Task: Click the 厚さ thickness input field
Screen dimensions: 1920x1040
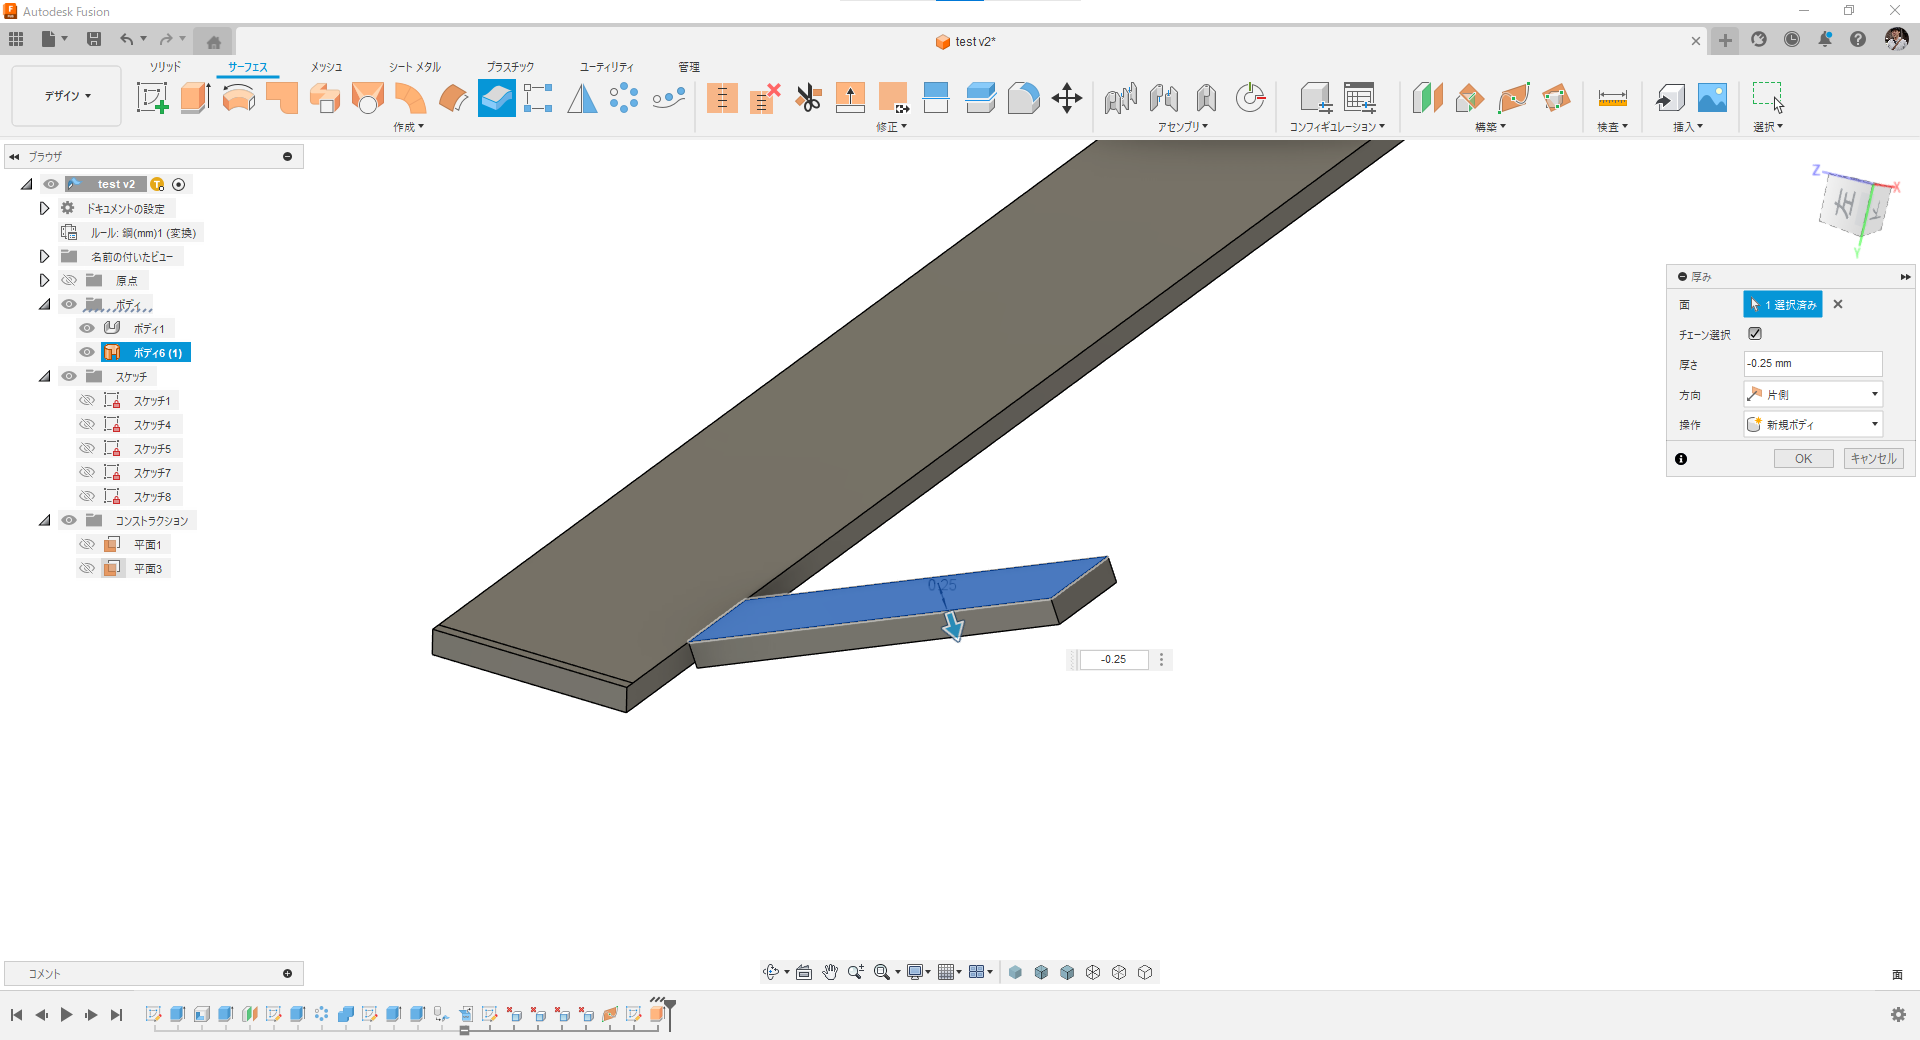Action: click(1813, 364)
